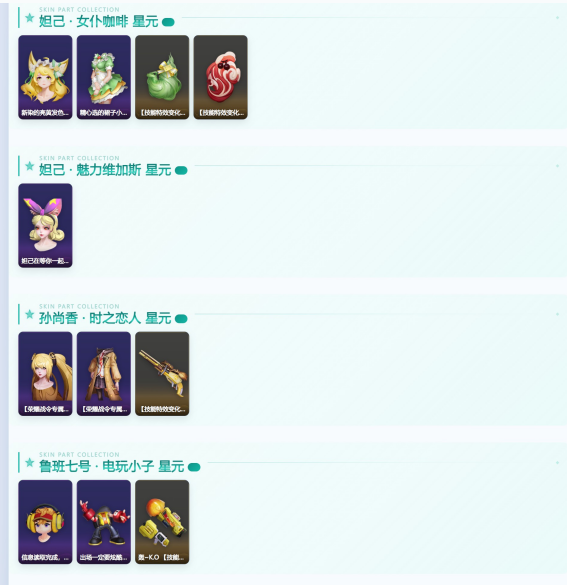This screenshot has height=585, width=567.
Task: Click the star icon beside 妲己·女仆咖啡
Action: click(x=29, y=18)
